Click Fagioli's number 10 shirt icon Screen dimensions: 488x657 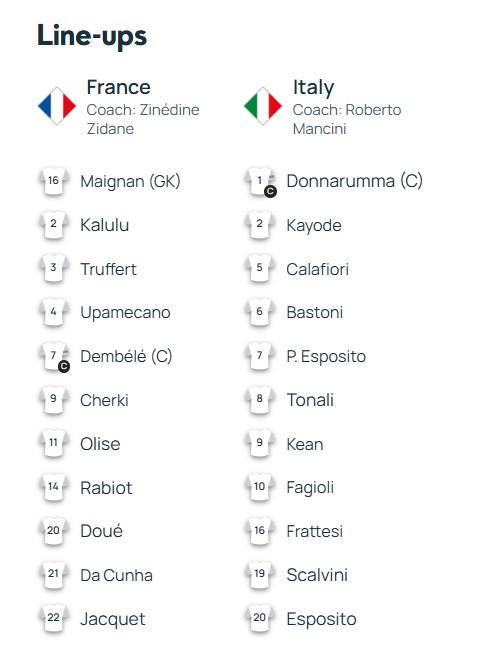[259, 487]
